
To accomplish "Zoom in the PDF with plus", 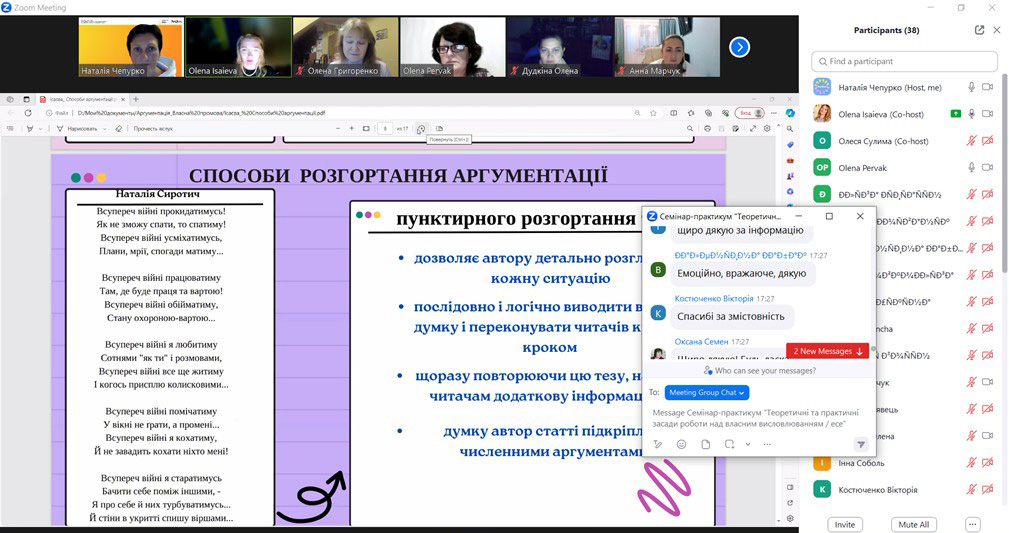I will (352, 129).
